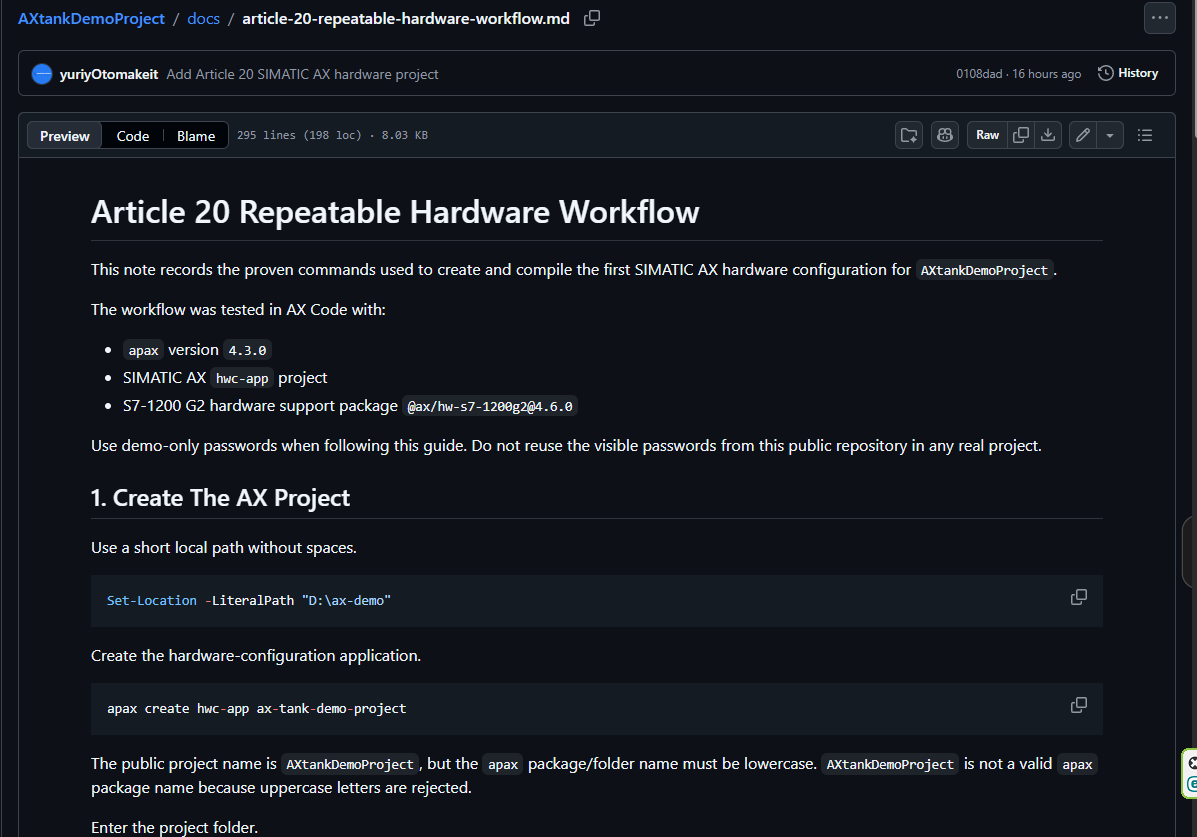The image size is (1197, 837).
Task: Click 'Use demo-only passwords' warning paragraph
Action: point(566,445)
